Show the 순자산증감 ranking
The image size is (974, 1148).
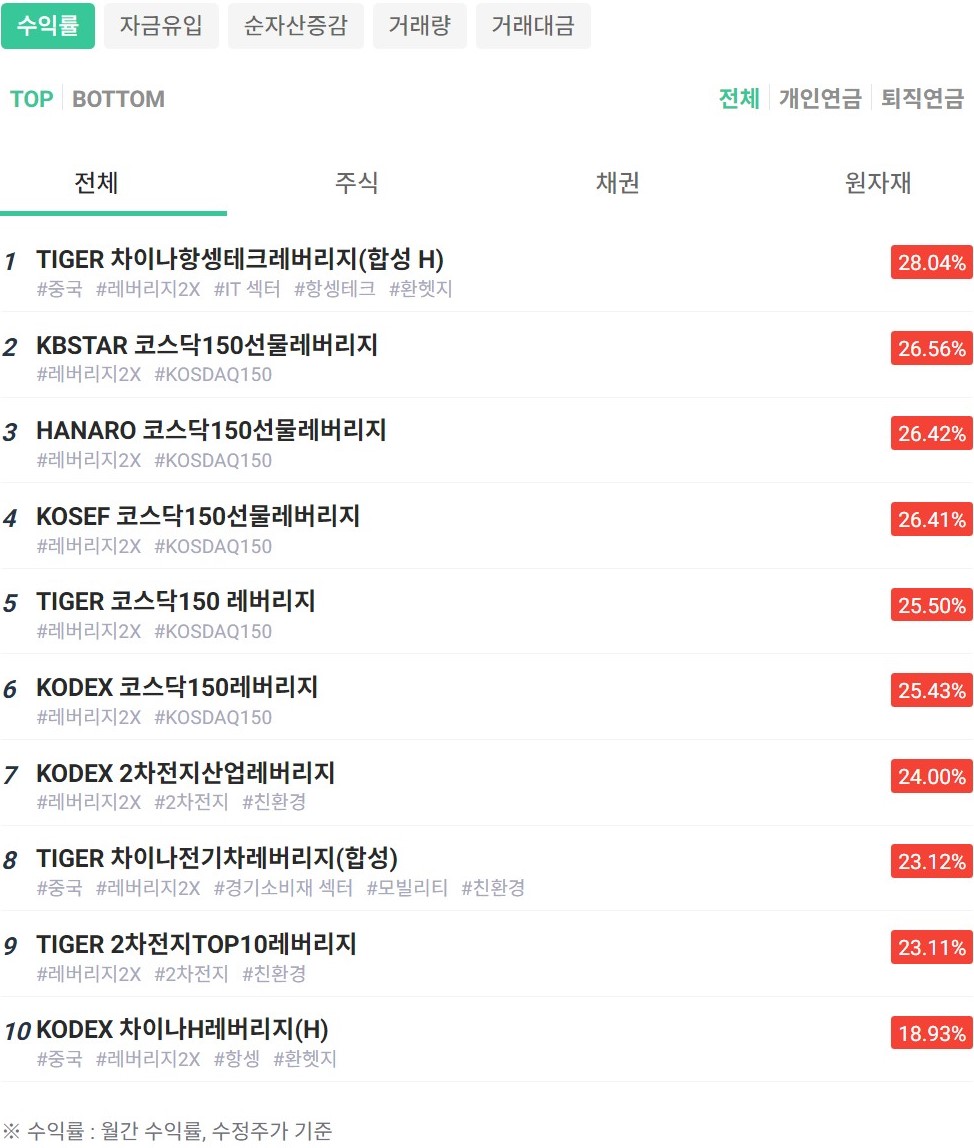(x=296, y=26)
